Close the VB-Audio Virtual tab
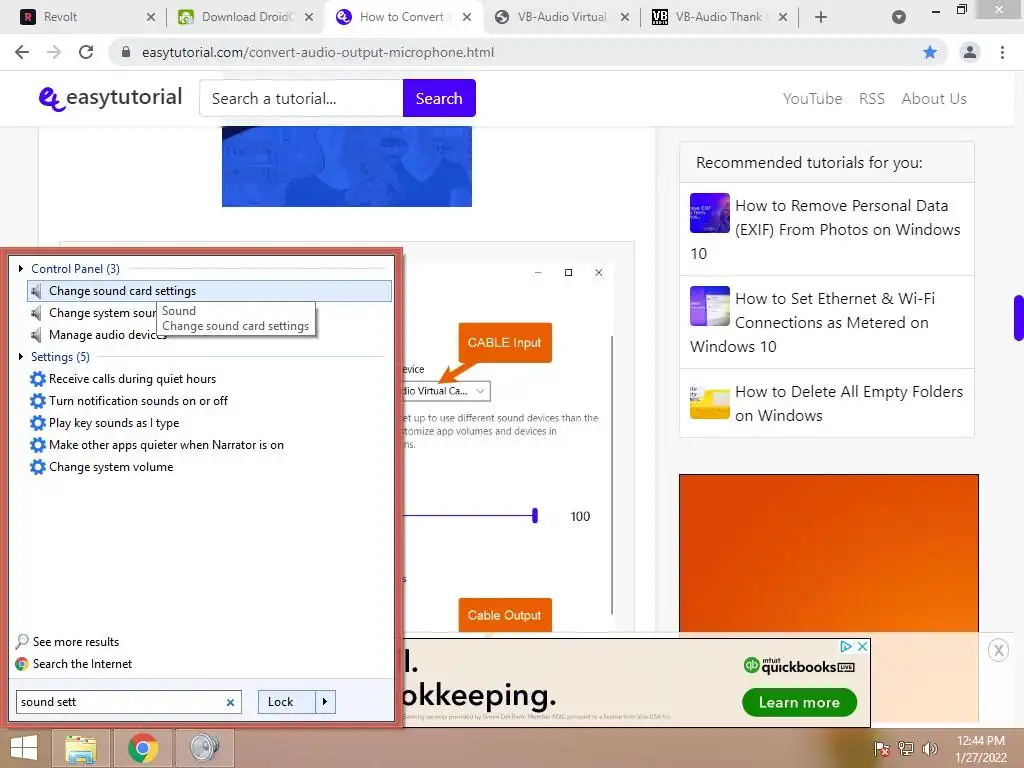 [x=625, y=17]
